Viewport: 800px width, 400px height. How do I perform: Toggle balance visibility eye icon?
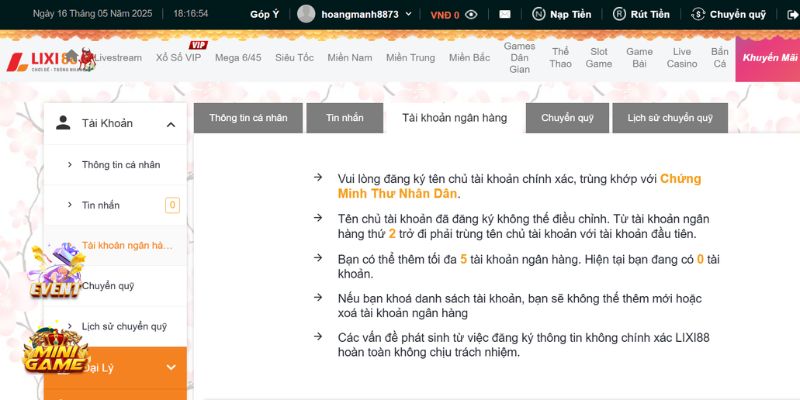click(x=471, y=15)
